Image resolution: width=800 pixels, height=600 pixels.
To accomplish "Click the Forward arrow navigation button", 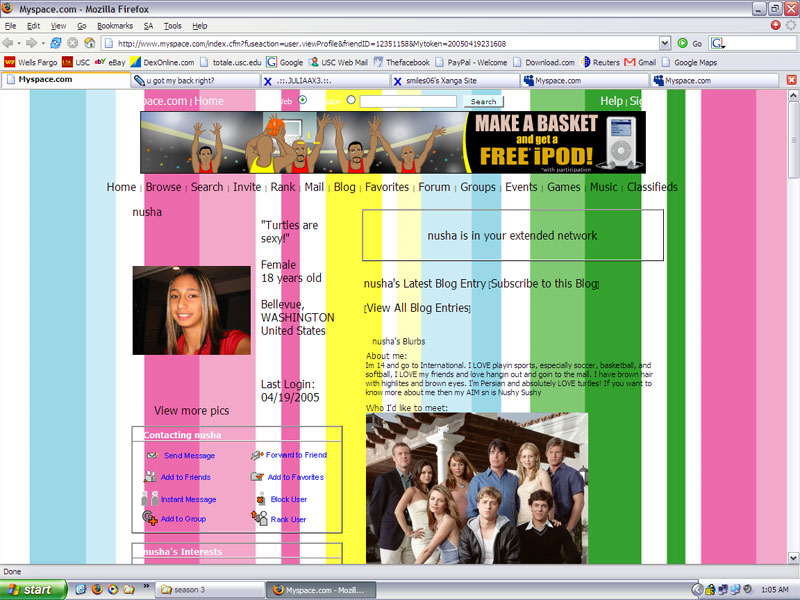I will click(x=32, y=43).
